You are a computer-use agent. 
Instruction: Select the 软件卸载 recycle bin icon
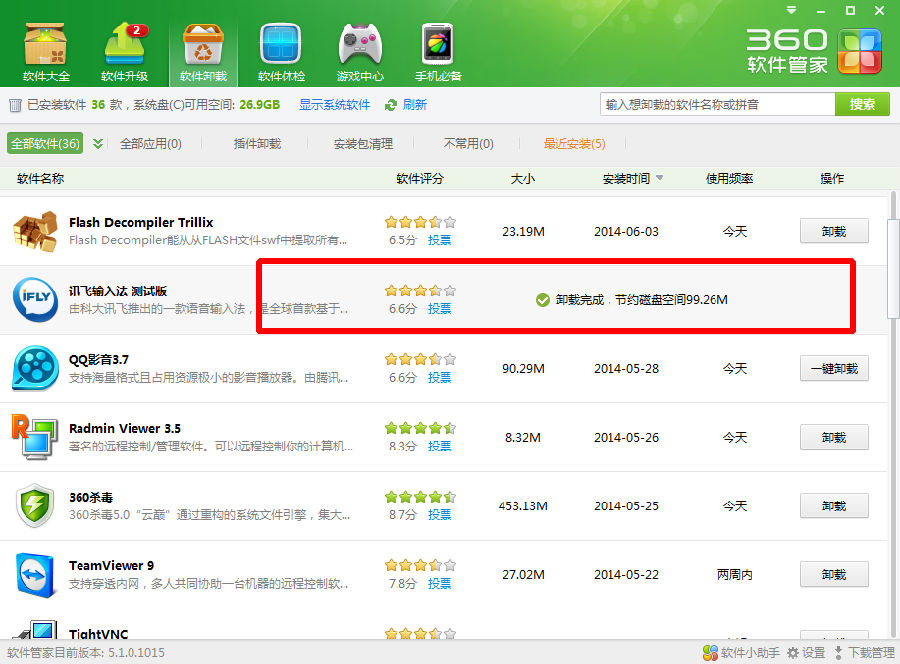tap(203, 52)
